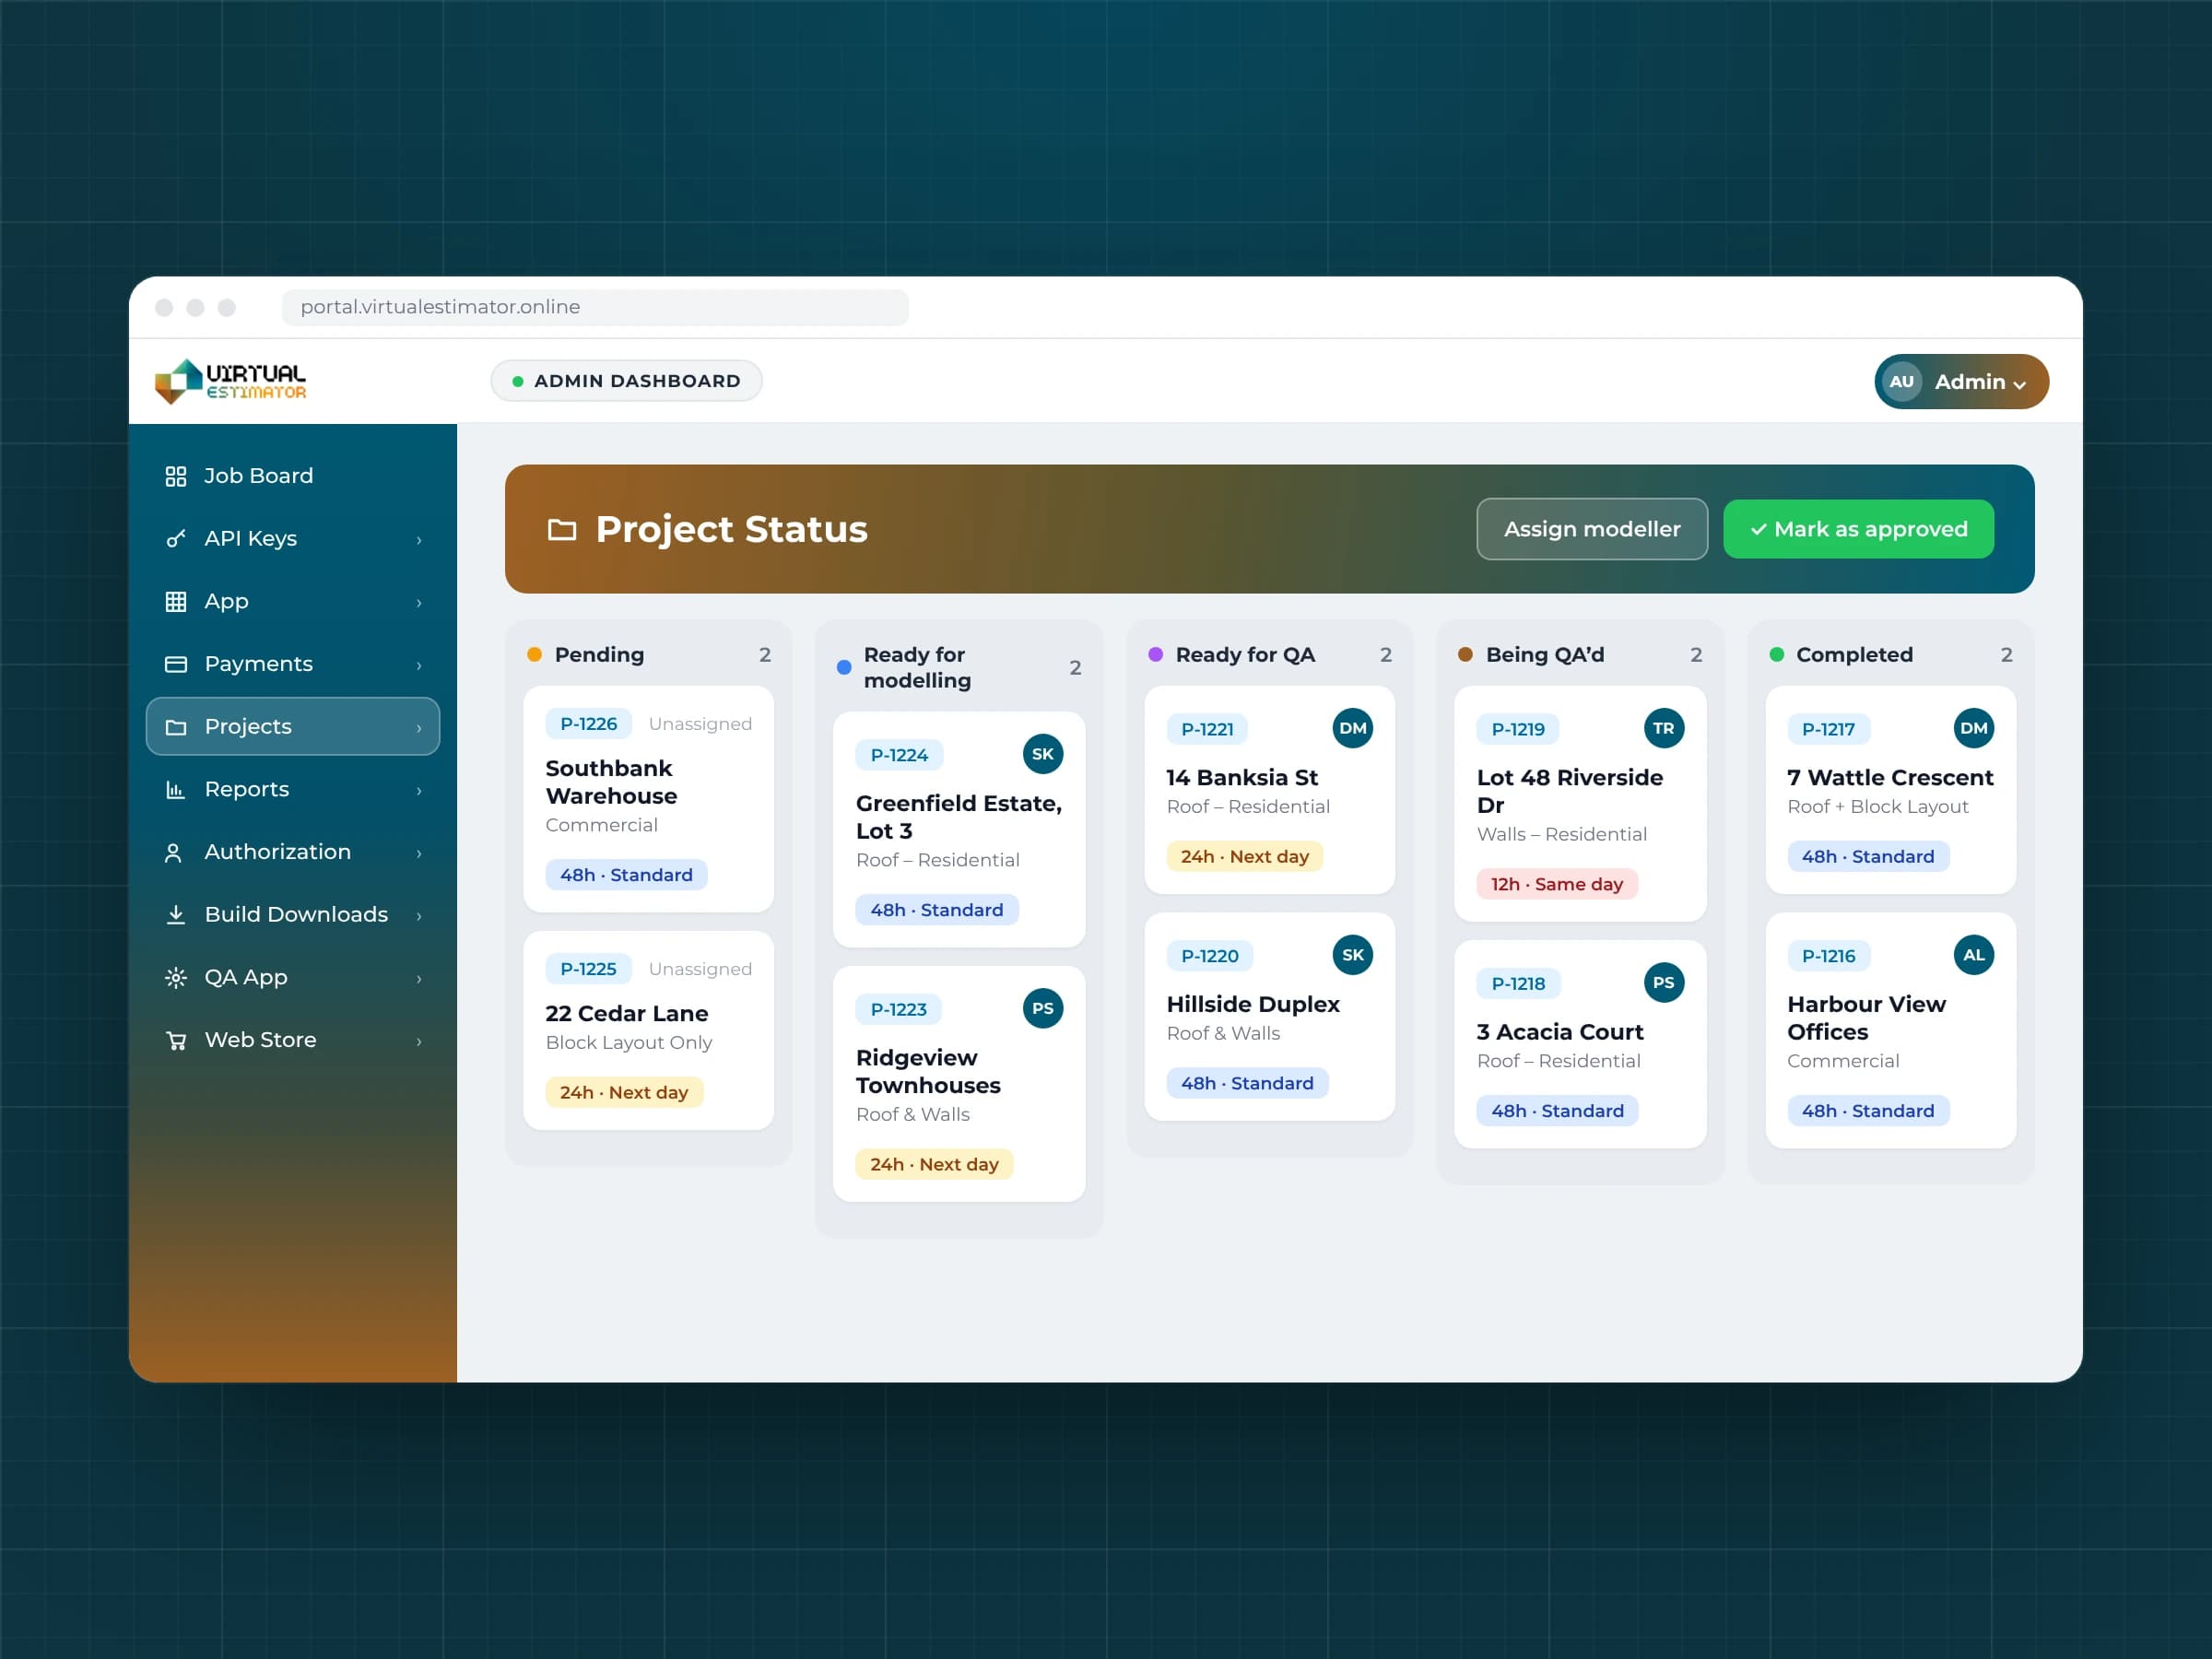The image size is (2212, 1659).
Task: Select Payments in the sidebar
Action: click(293, 664)
